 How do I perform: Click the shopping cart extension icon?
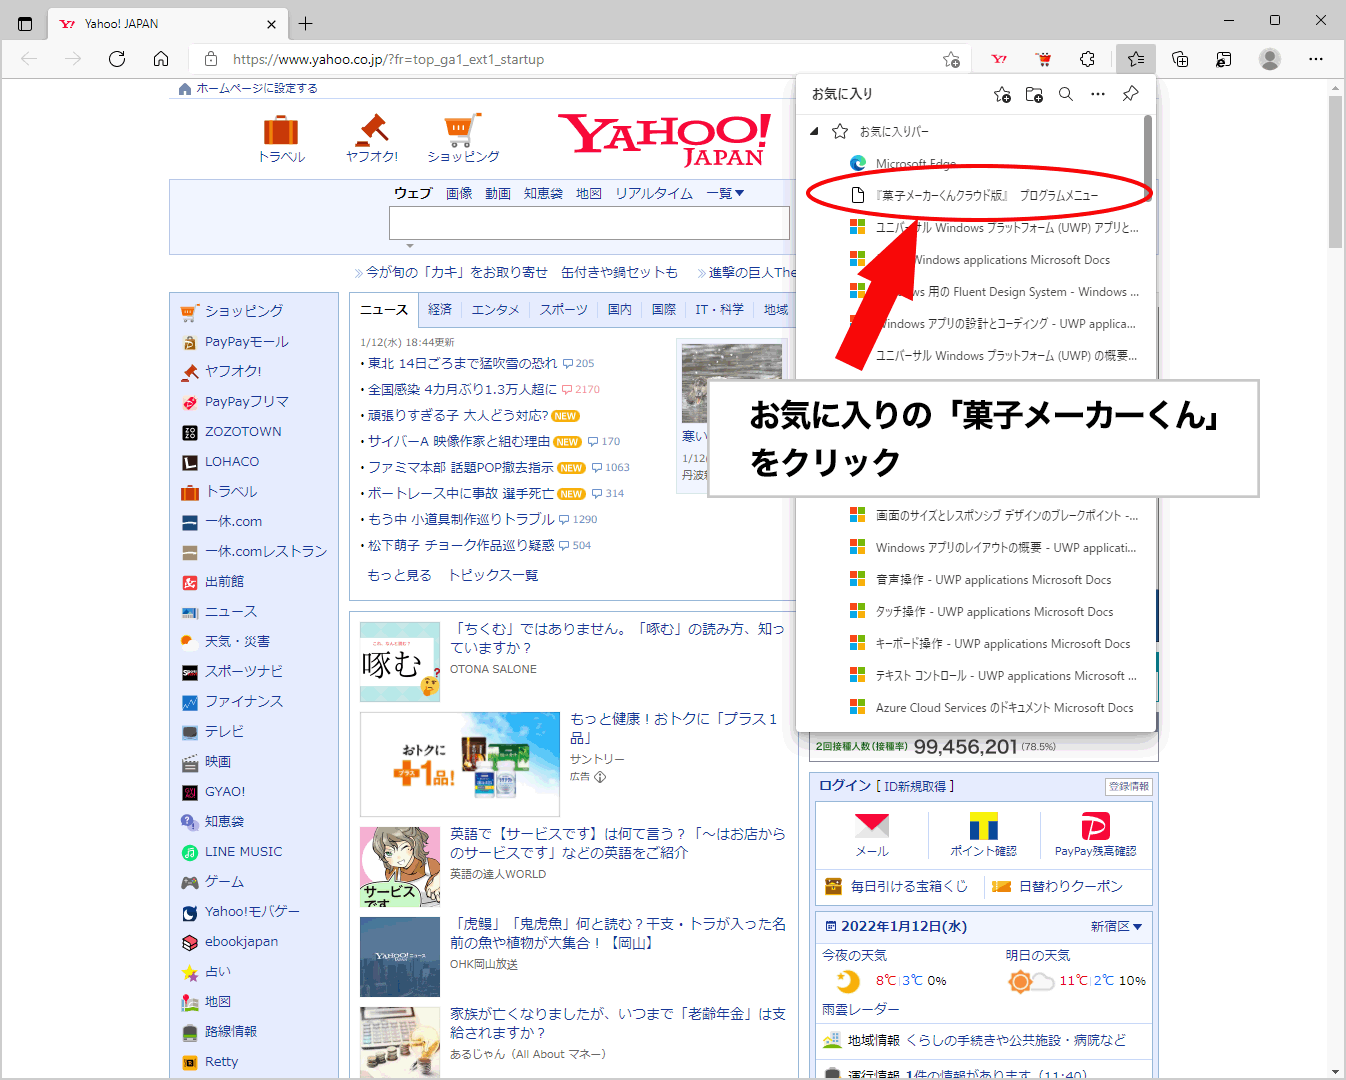[x=1044, y=59]
